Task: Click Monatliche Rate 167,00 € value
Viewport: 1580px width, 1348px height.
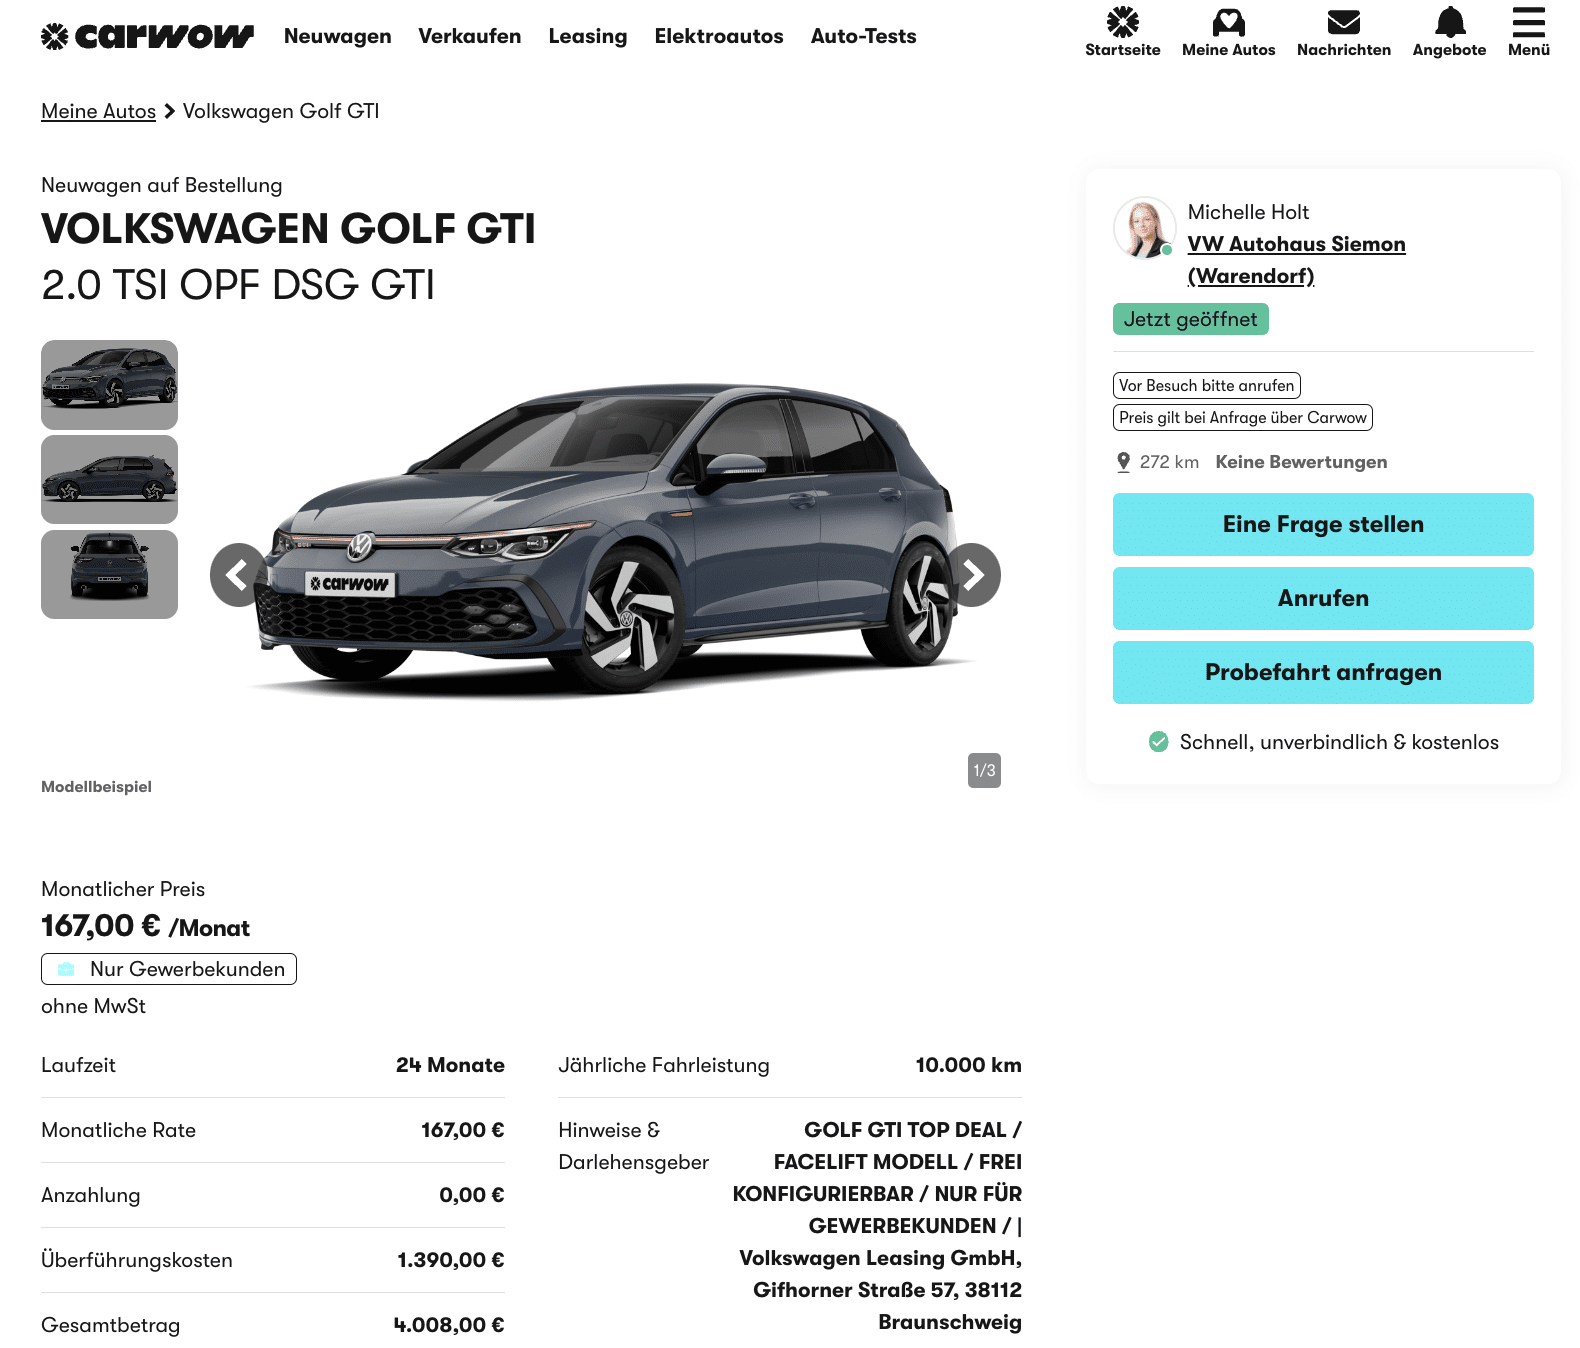Action: coord(462,1130)
